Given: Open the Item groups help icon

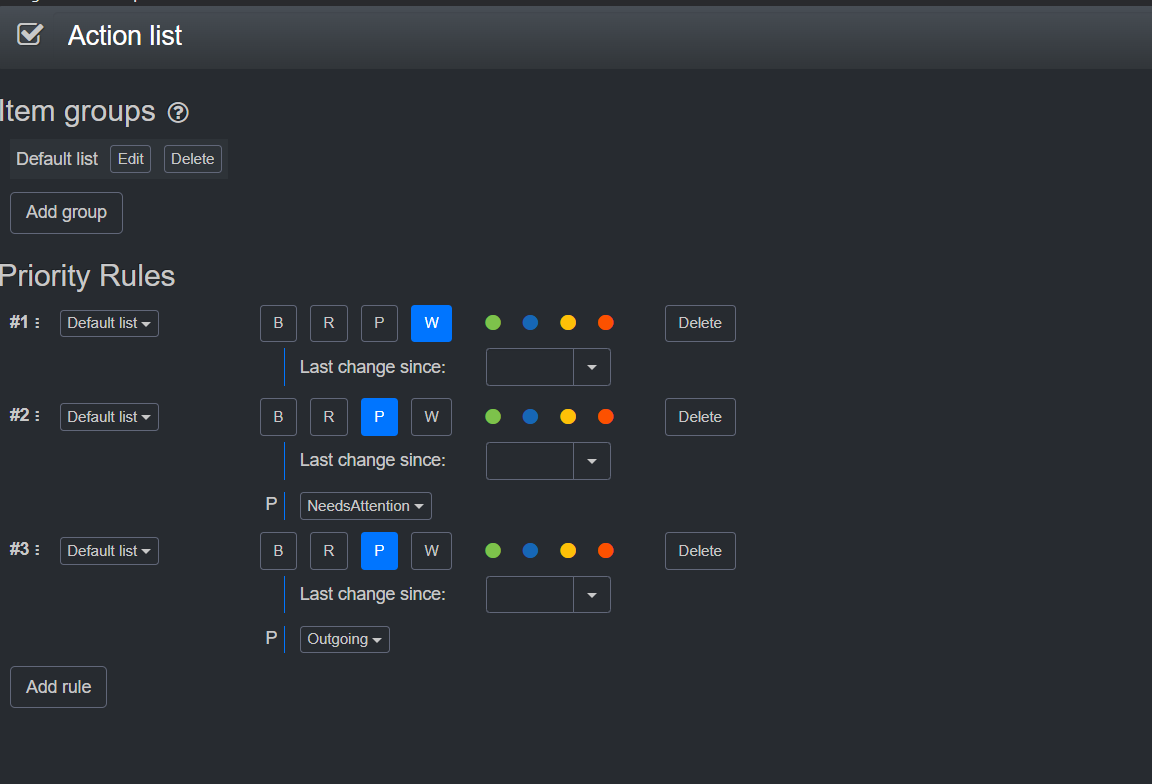Looking at the screenshot, I should tap(178, 113).
